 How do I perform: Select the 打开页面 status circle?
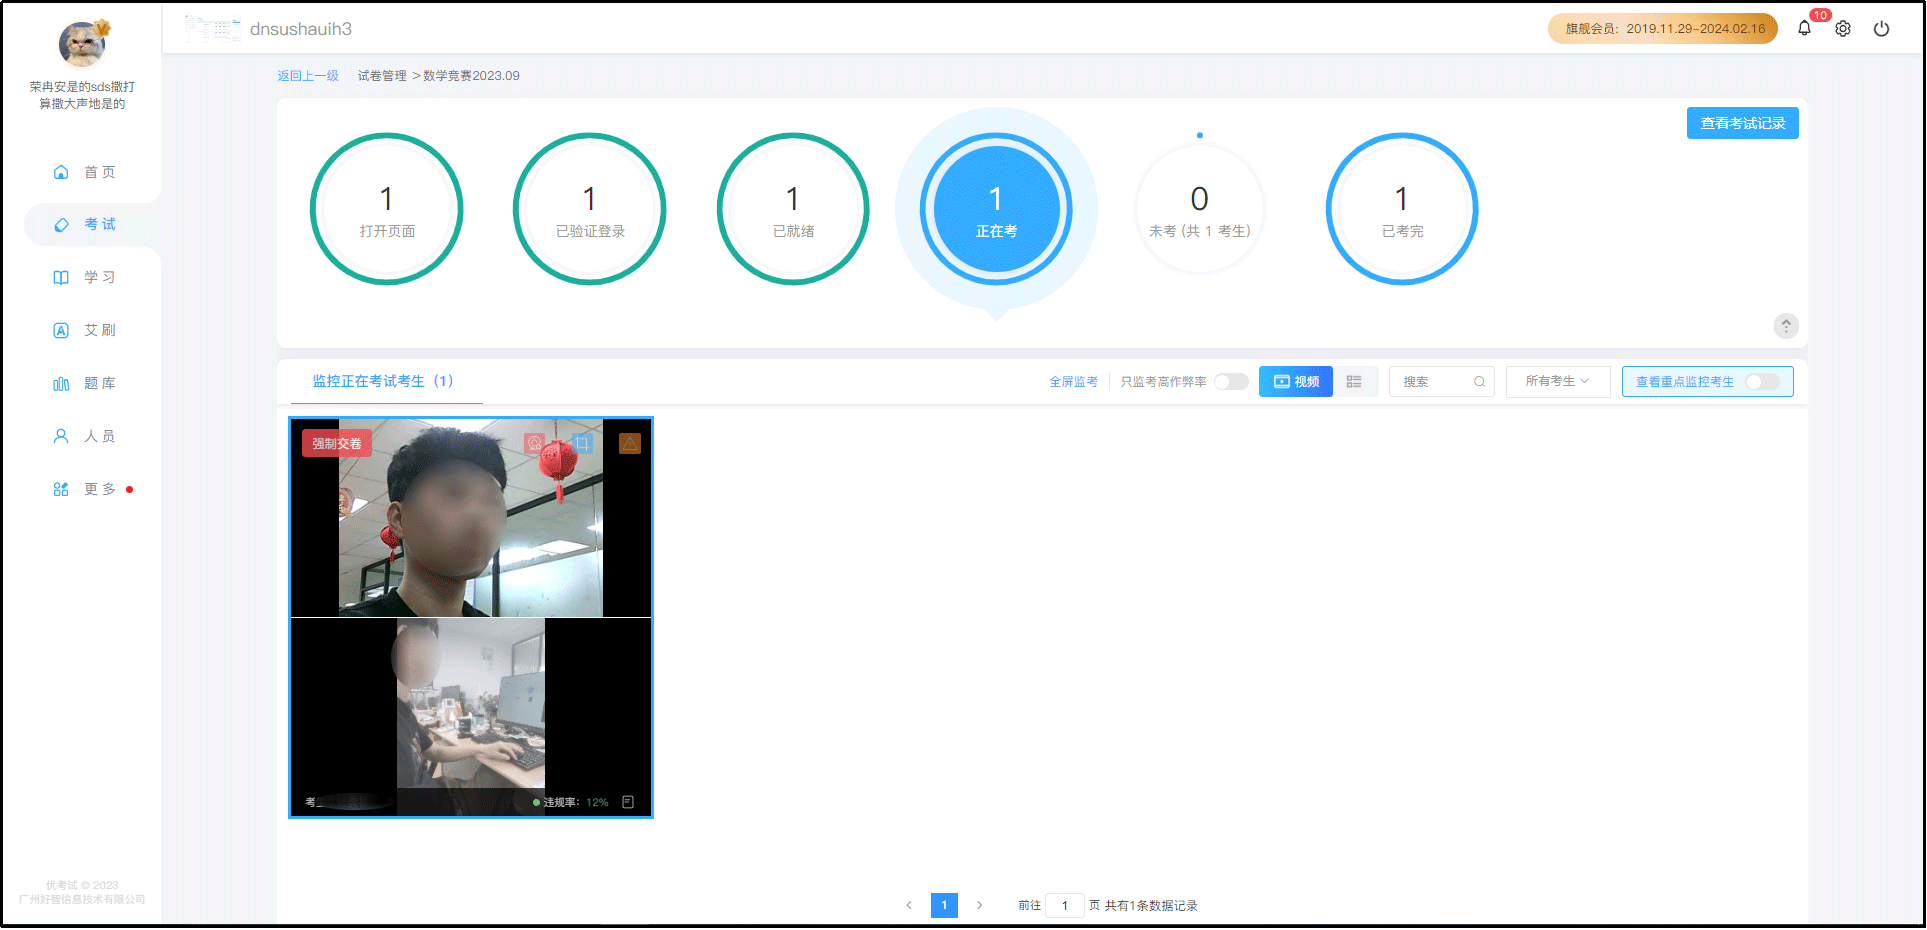[x=387, y=209]
